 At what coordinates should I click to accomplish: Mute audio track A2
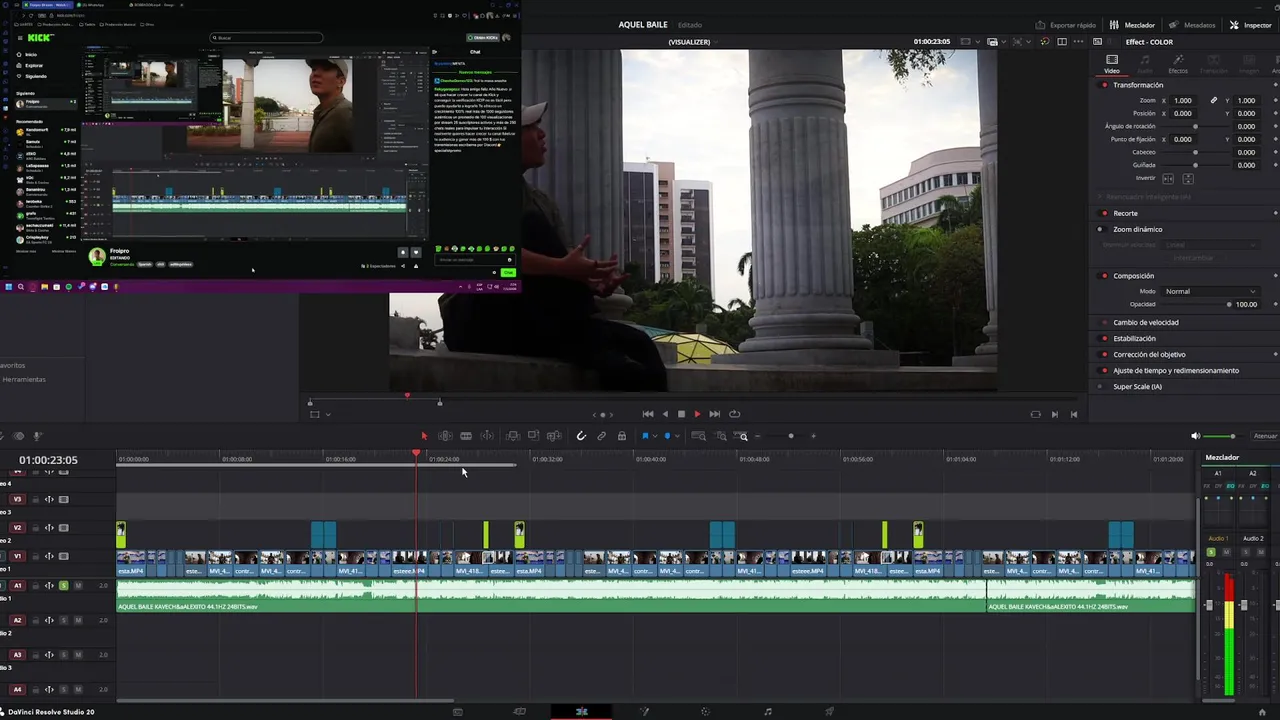(x=78, y=620)
